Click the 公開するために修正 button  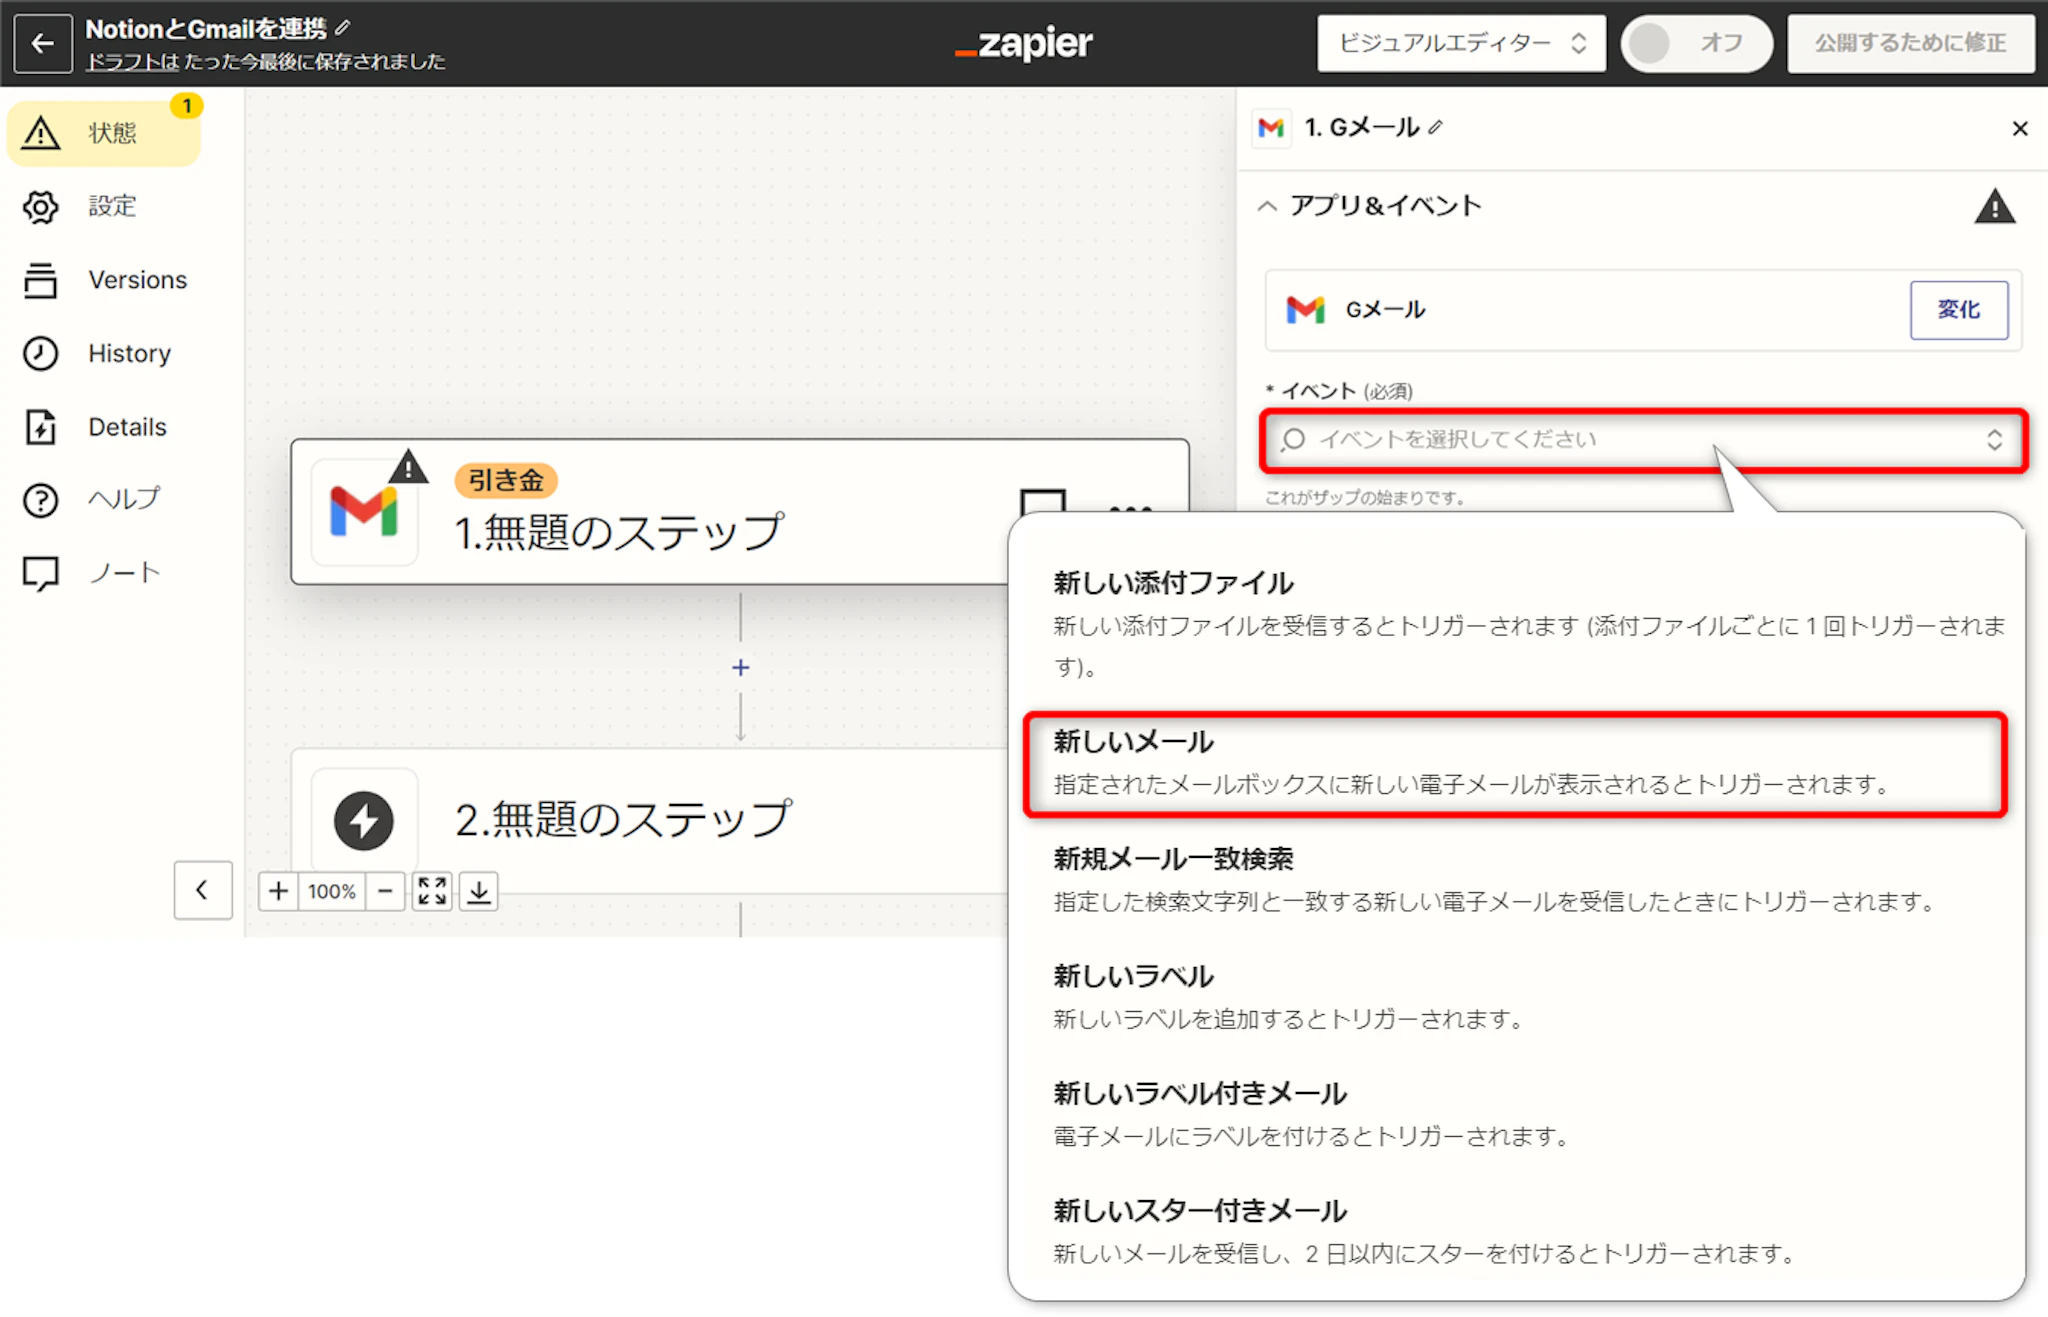click(x=1909, y=43)
